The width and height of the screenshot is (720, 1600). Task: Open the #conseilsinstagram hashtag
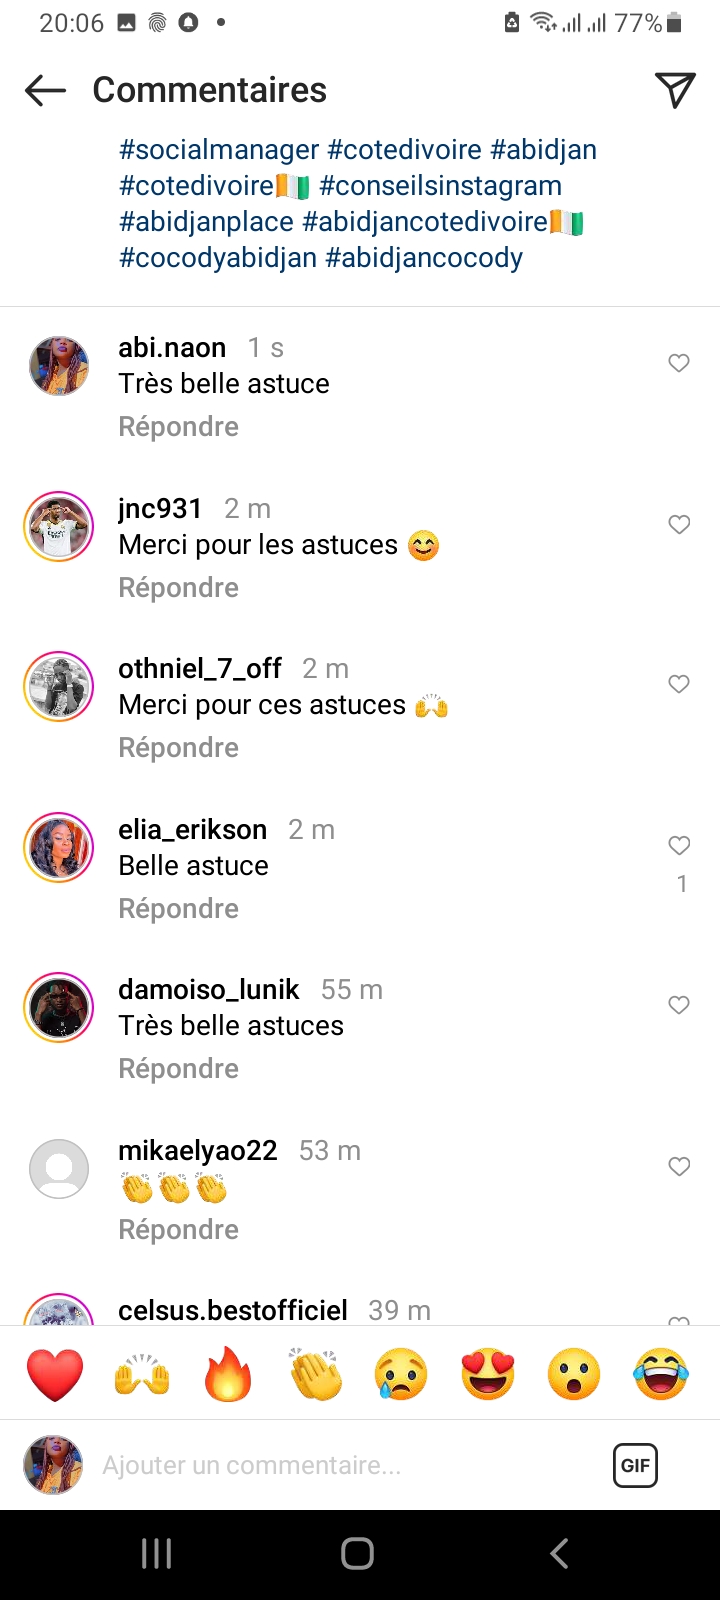click(440, 186)
